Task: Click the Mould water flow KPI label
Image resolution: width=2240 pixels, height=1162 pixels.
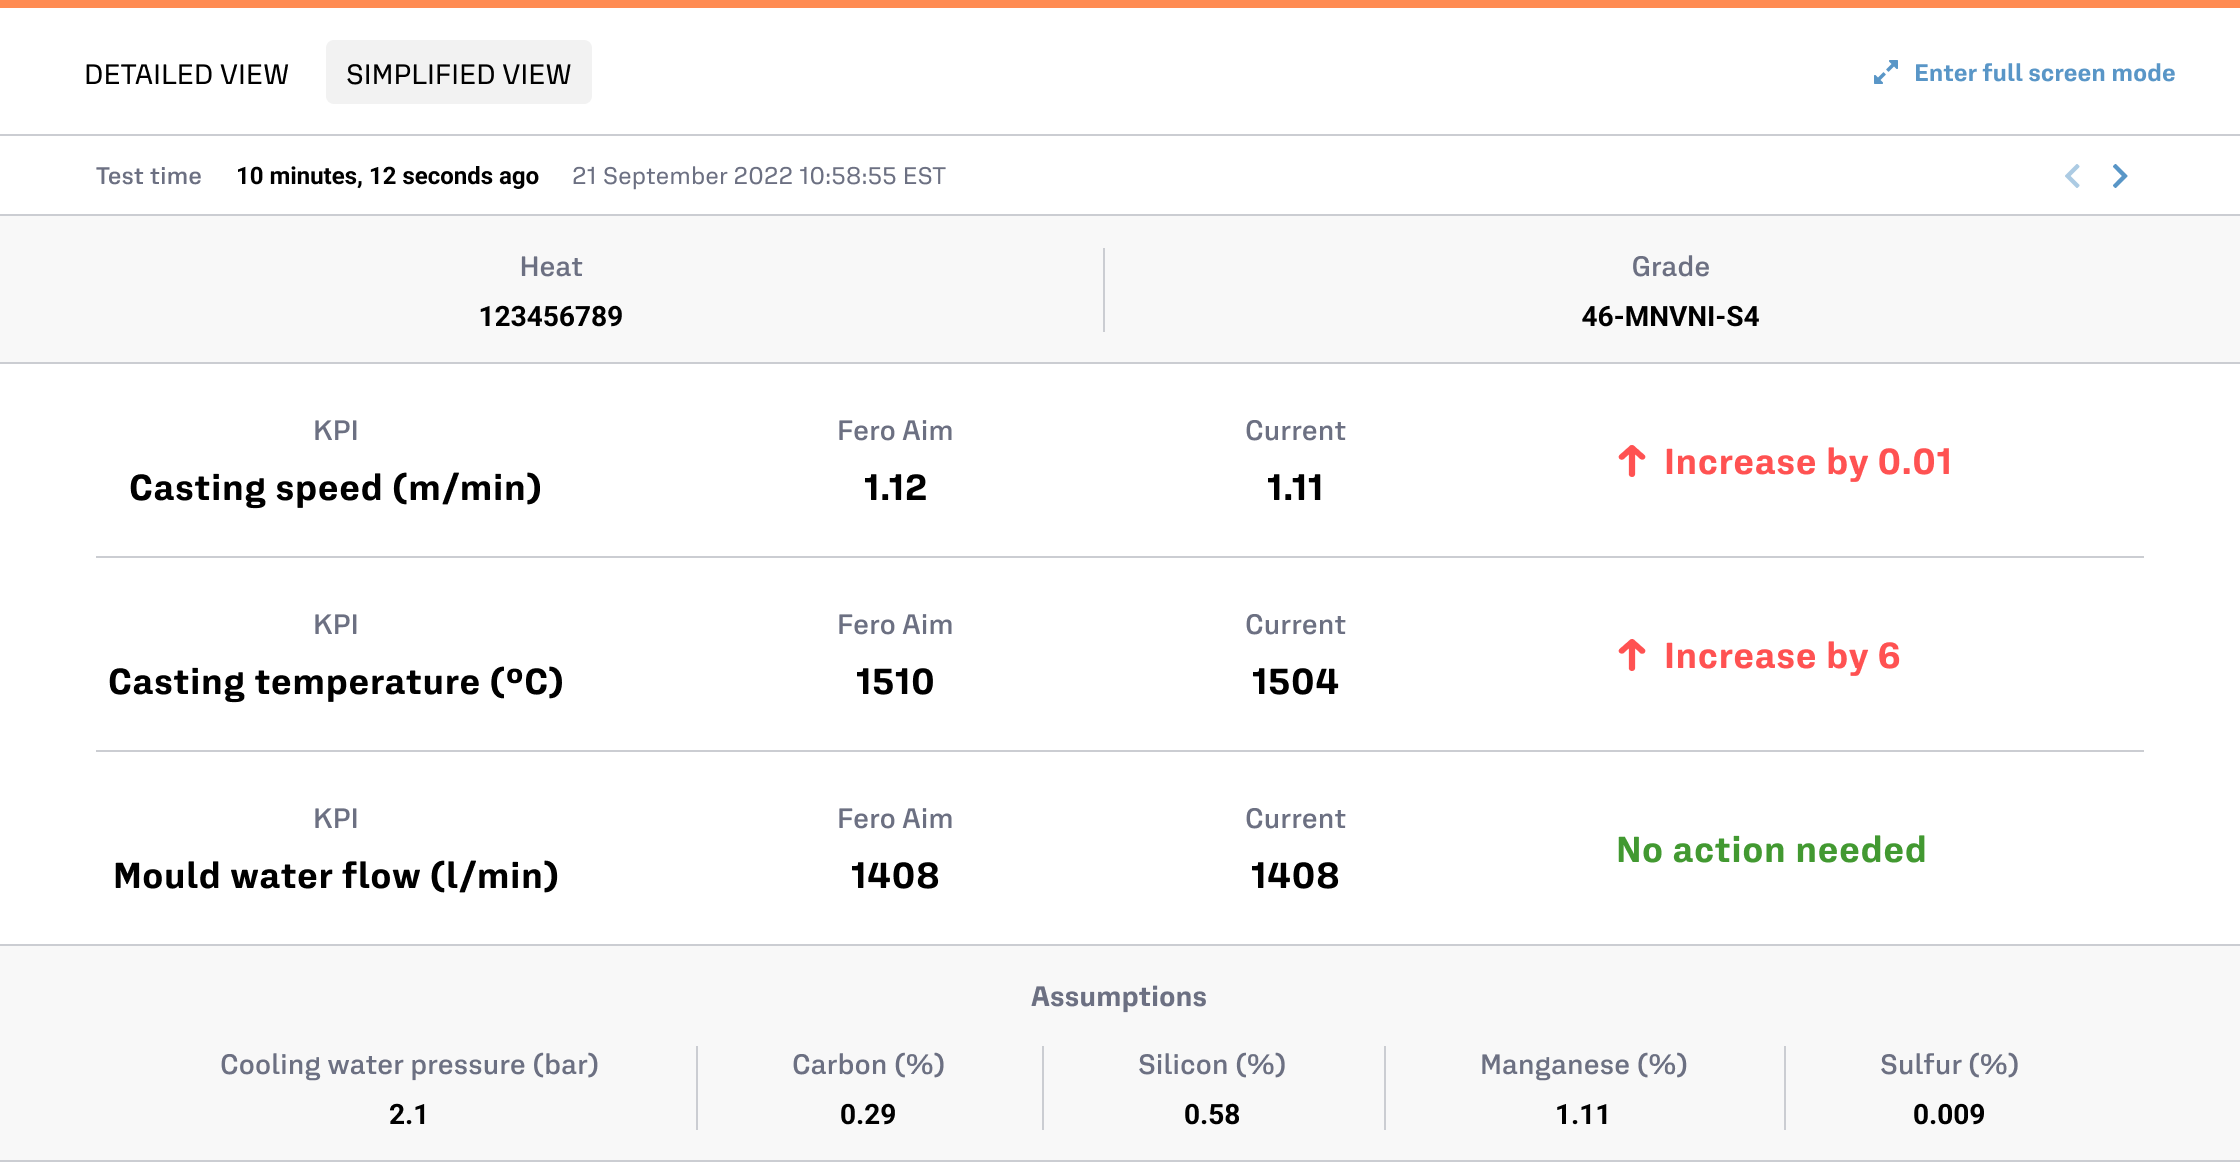Action: coord(335,876)
